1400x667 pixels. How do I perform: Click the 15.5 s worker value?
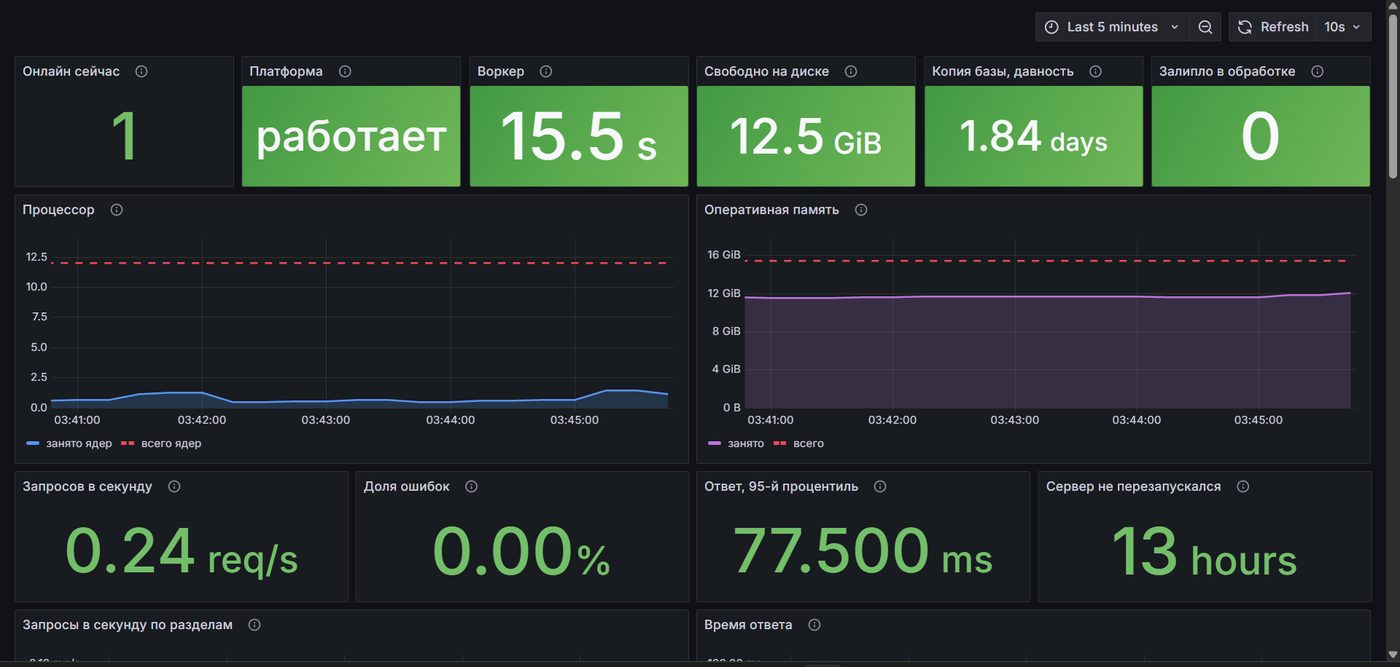[579, 136]
